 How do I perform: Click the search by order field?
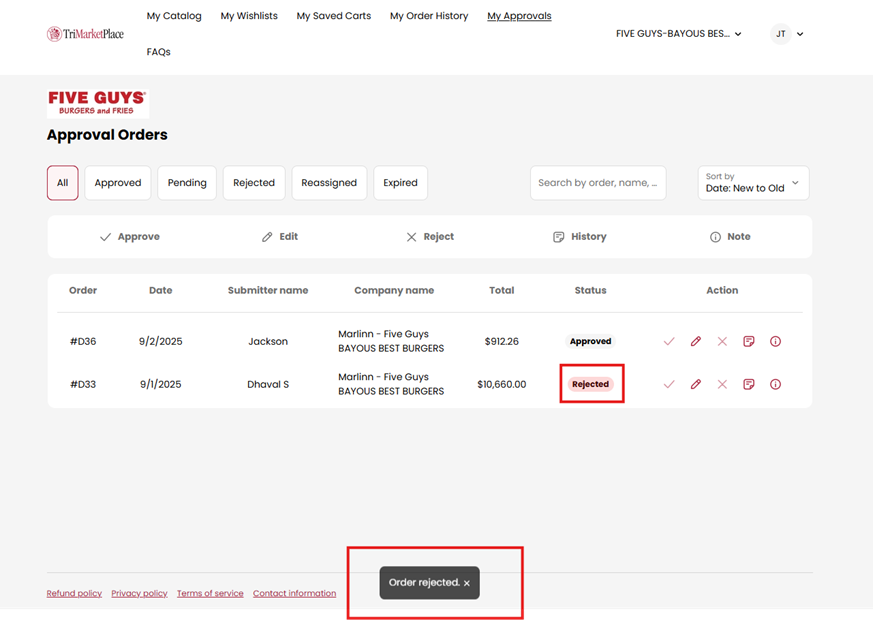pos(597,183)
